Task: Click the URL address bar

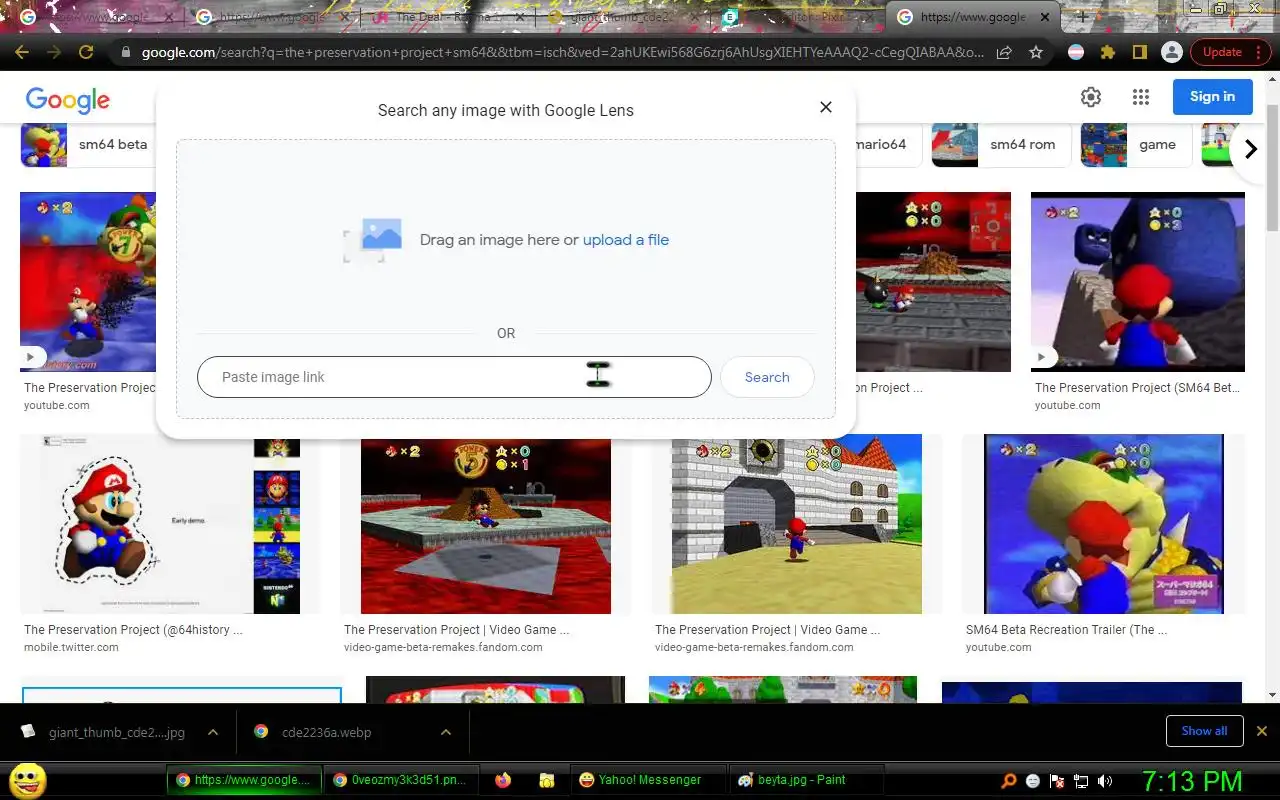Action: (x=560, y=52)
